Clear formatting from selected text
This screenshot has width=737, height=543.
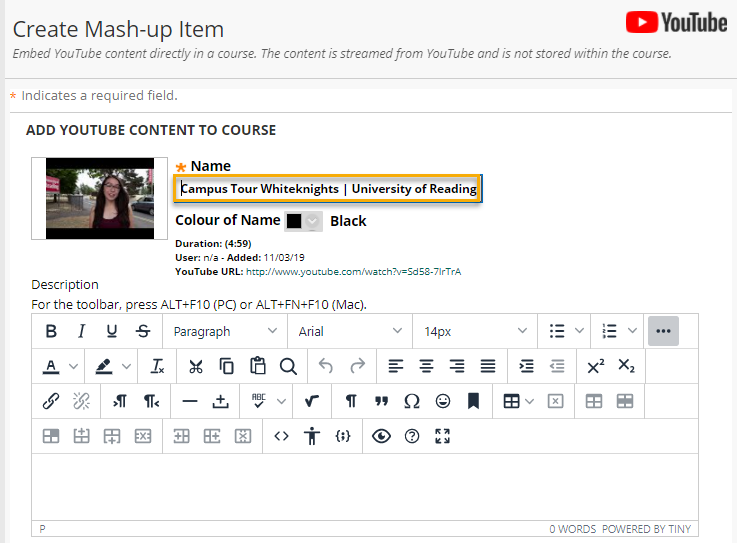coord(157,366)
